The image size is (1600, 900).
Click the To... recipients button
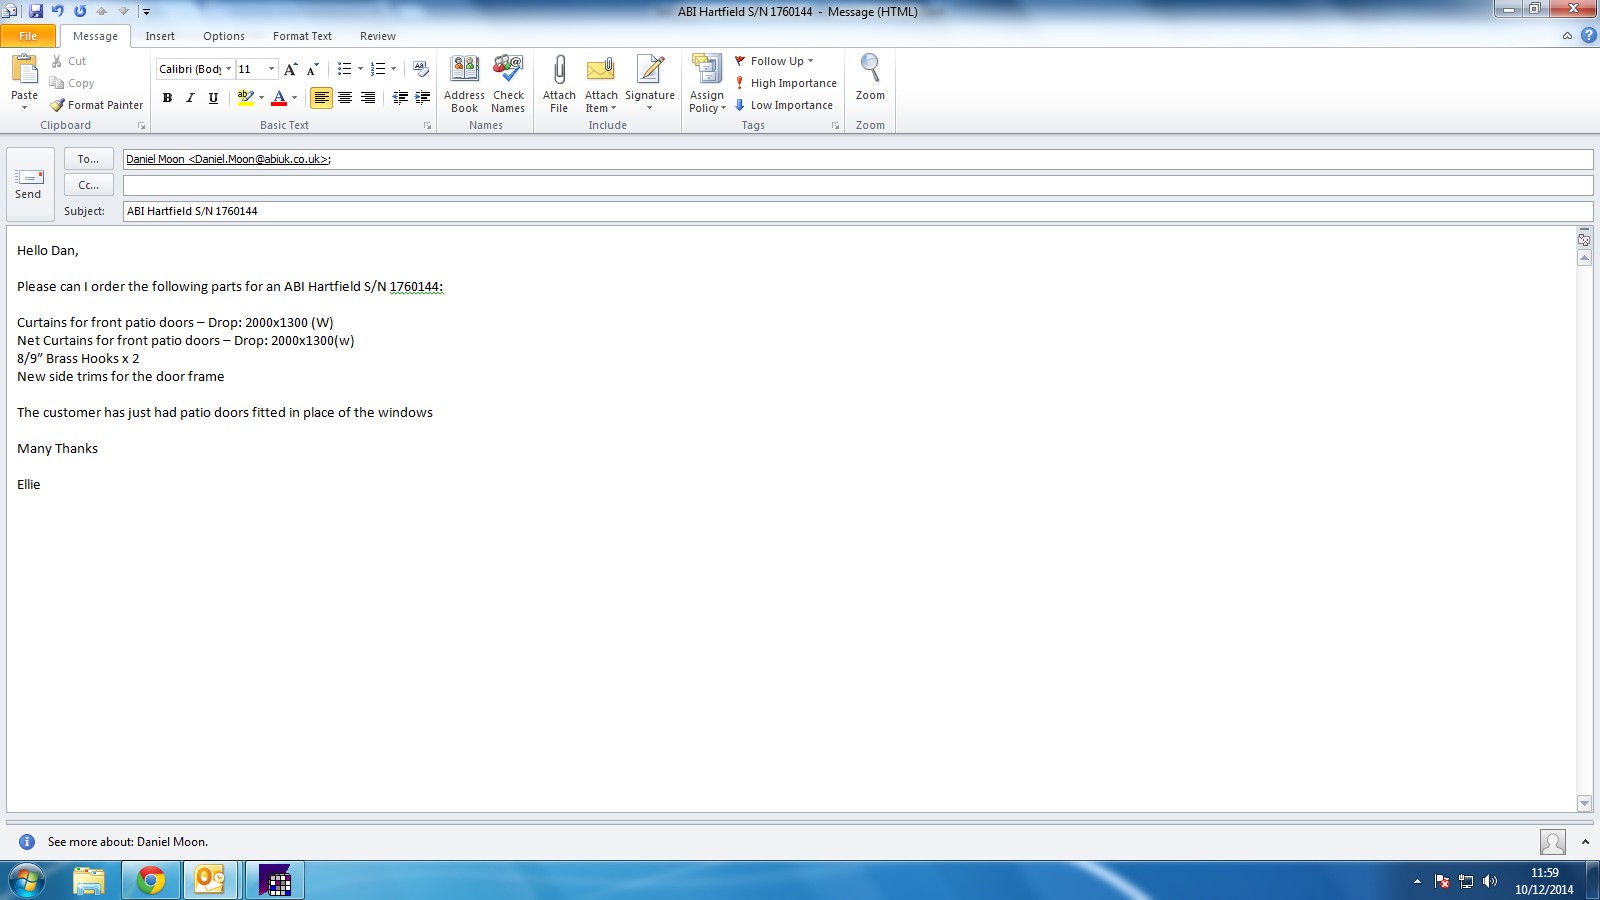point(89,159)
